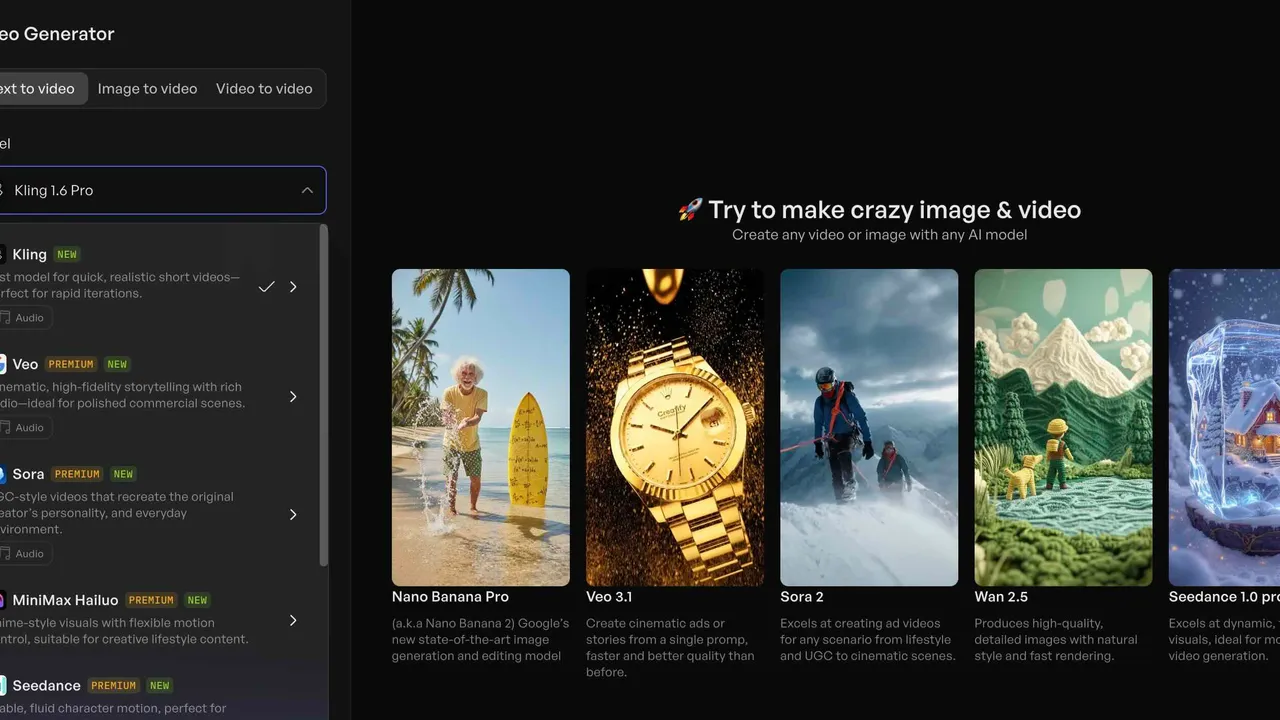Choose the Seedance model name

[46, 686]
